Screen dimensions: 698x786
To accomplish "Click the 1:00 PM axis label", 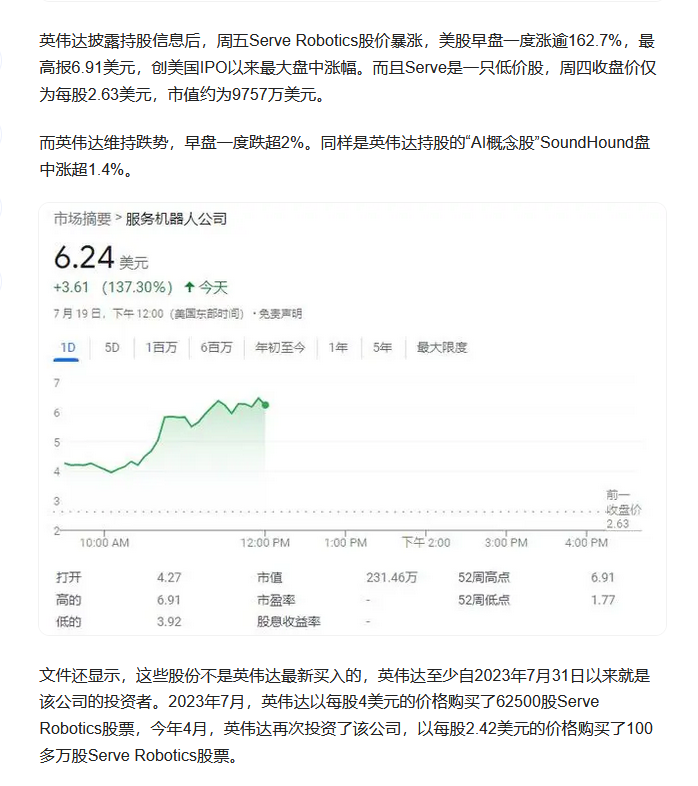I will (x=345, y=543).
